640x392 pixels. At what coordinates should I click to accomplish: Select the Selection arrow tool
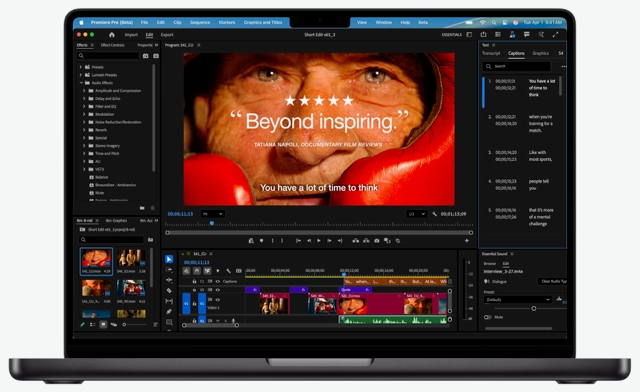169,259
